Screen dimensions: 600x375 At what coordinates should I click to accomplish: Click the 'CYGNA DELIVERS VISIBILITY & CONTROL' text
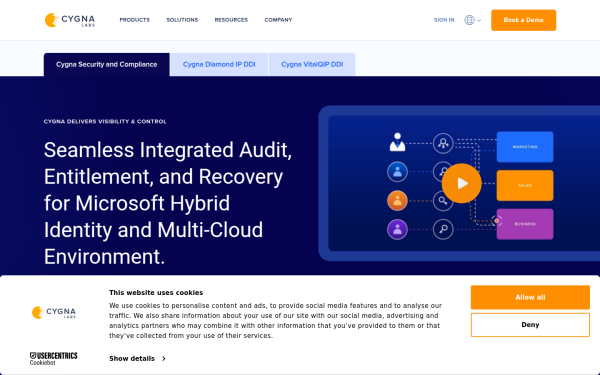(x=105, y=122)
